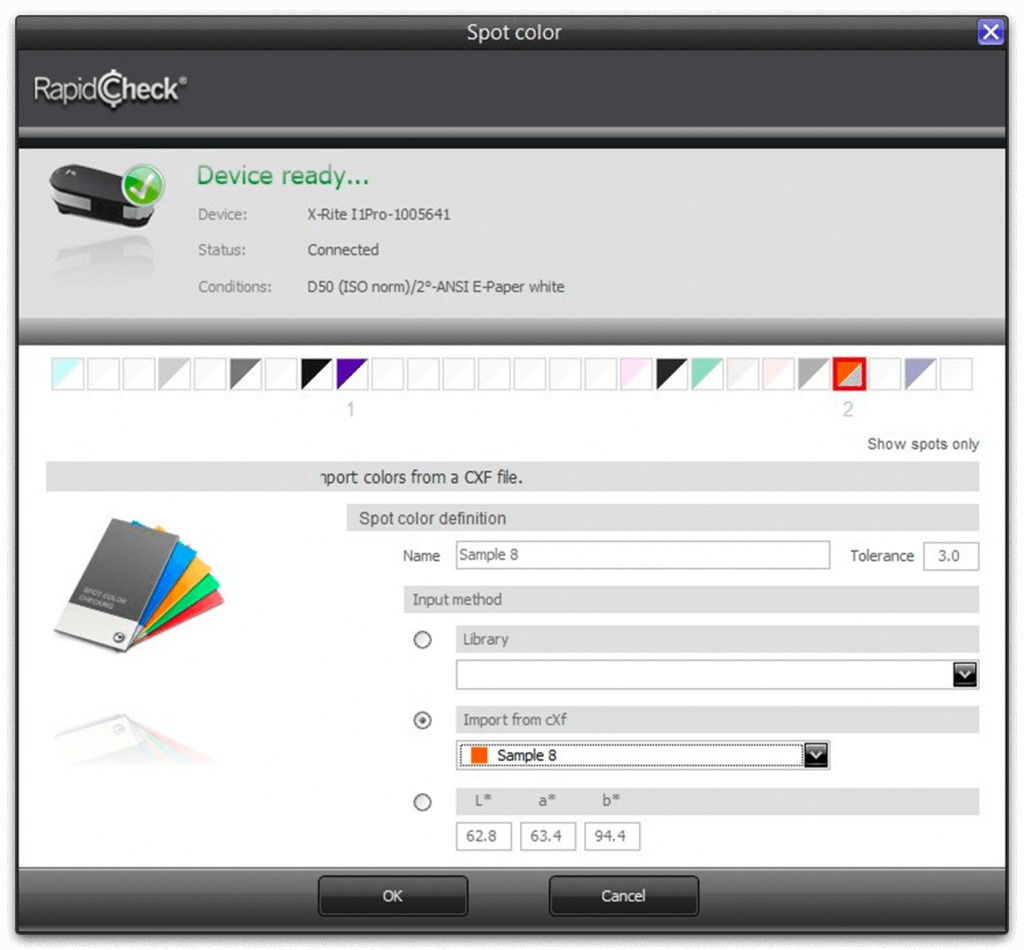The width and height of the screenshot is (1024, 950).
Task: Confirm with the OK button
Action: coord(393,896)
